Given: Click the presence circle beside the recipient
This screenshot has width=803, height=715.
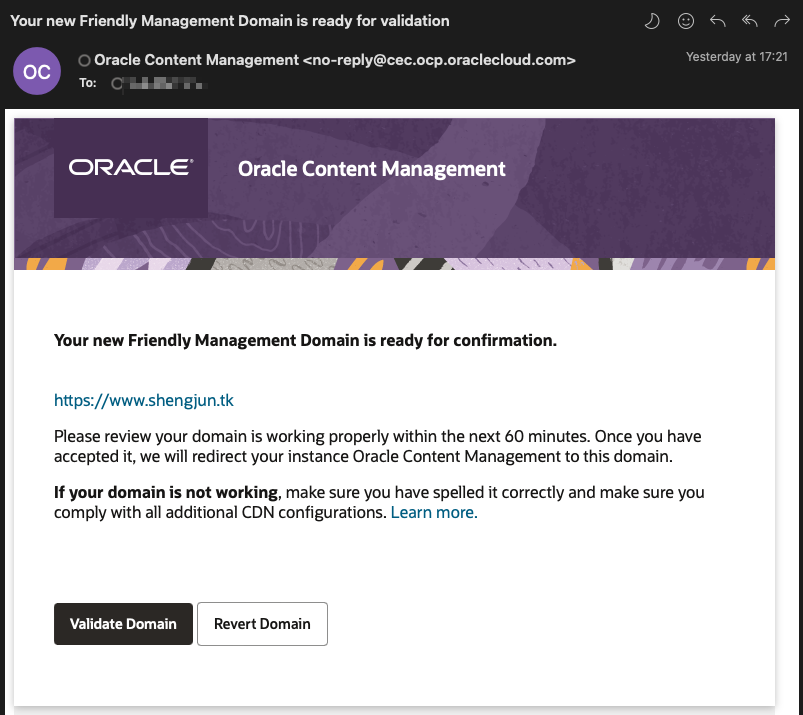Looking at the screenshot, I should click(117, 83).
